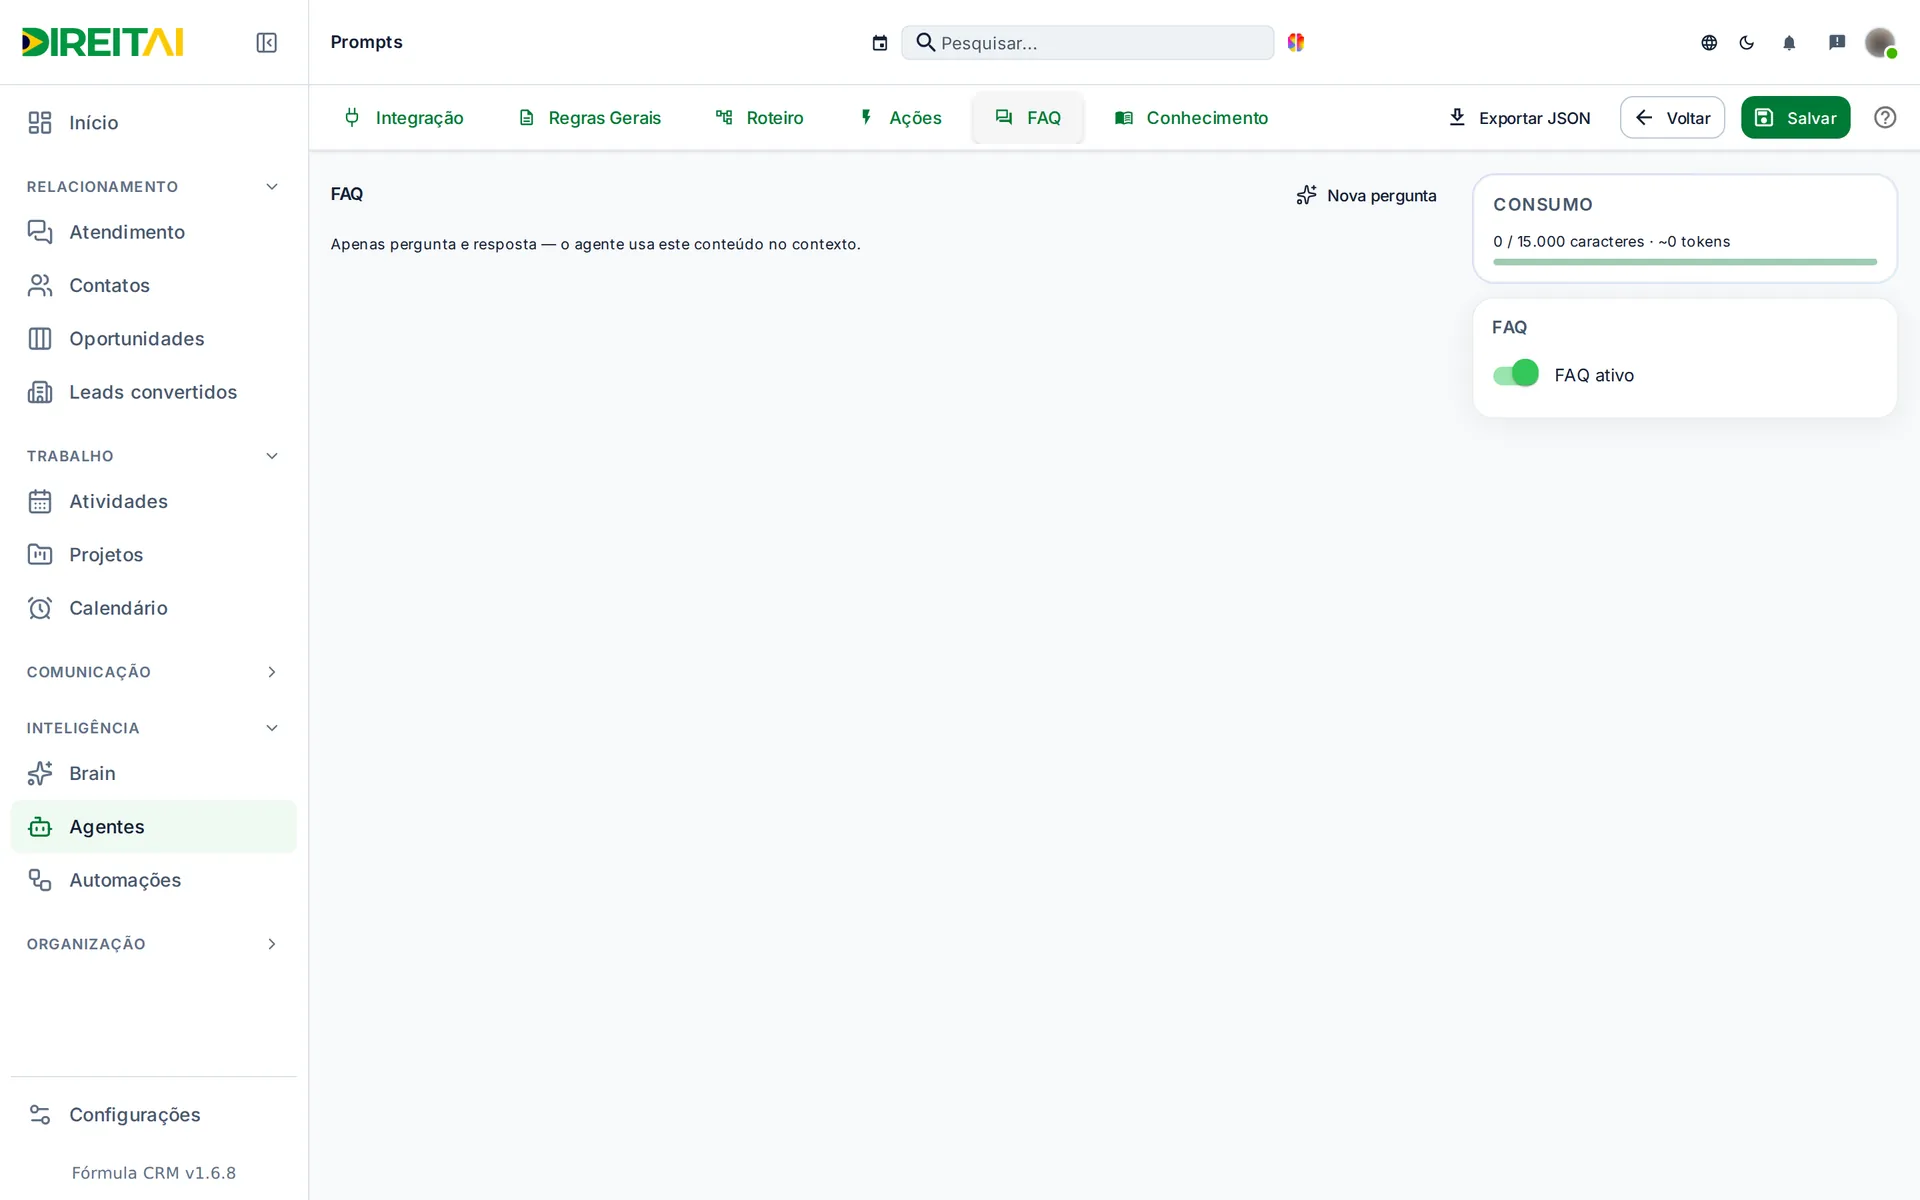Disable the FAQ ativo switch
Image resolution: width=1920 pixels, height=1200 pixels.
(1516, 374)
